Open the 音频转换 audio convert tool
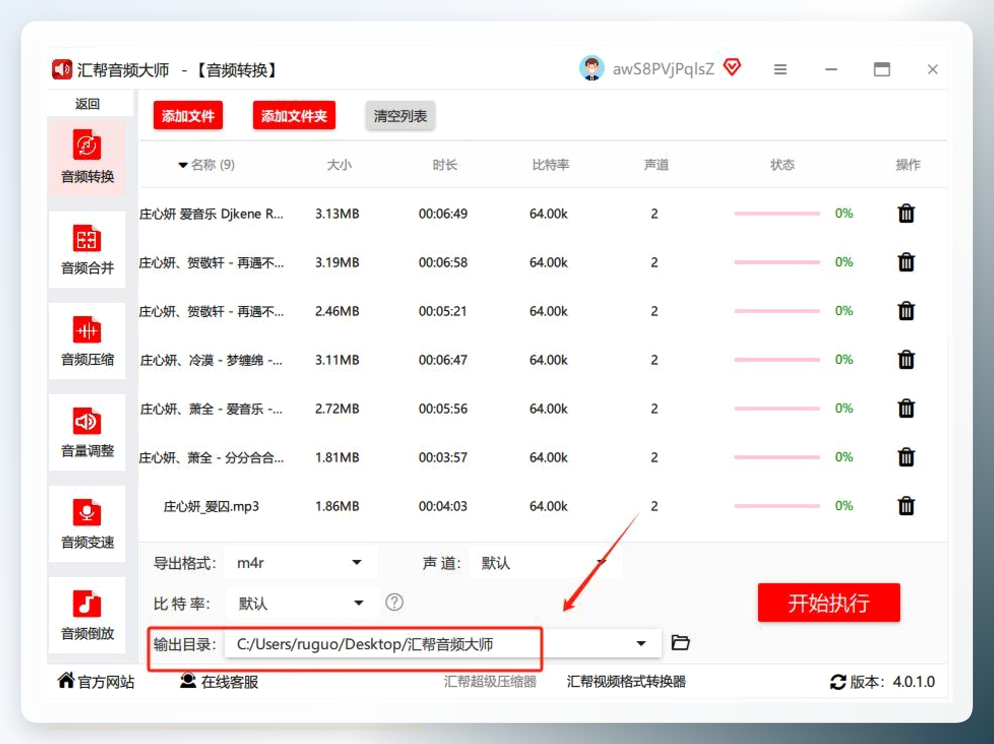This screenshot has width=994, height=744. (87, 158)
